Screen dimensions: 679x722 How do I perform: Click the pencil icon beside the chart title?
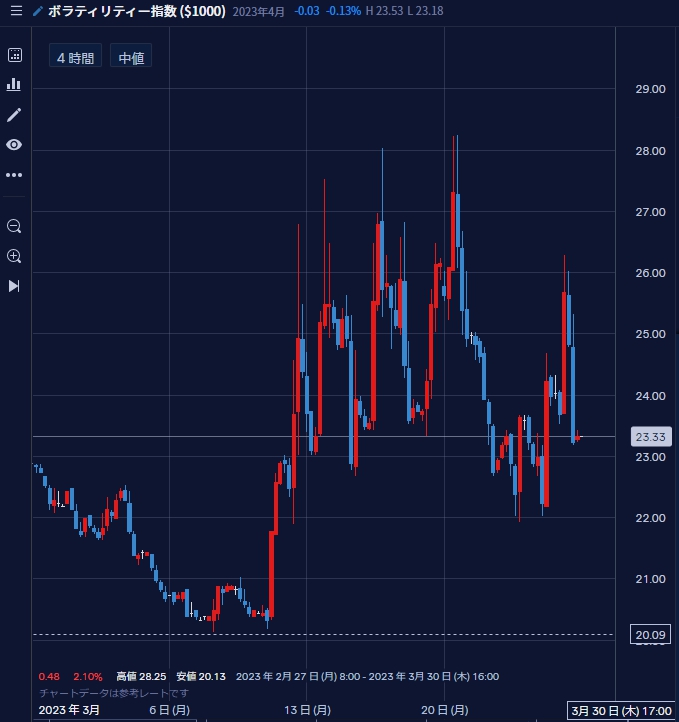pyautogui.click(x=37, y=11)
